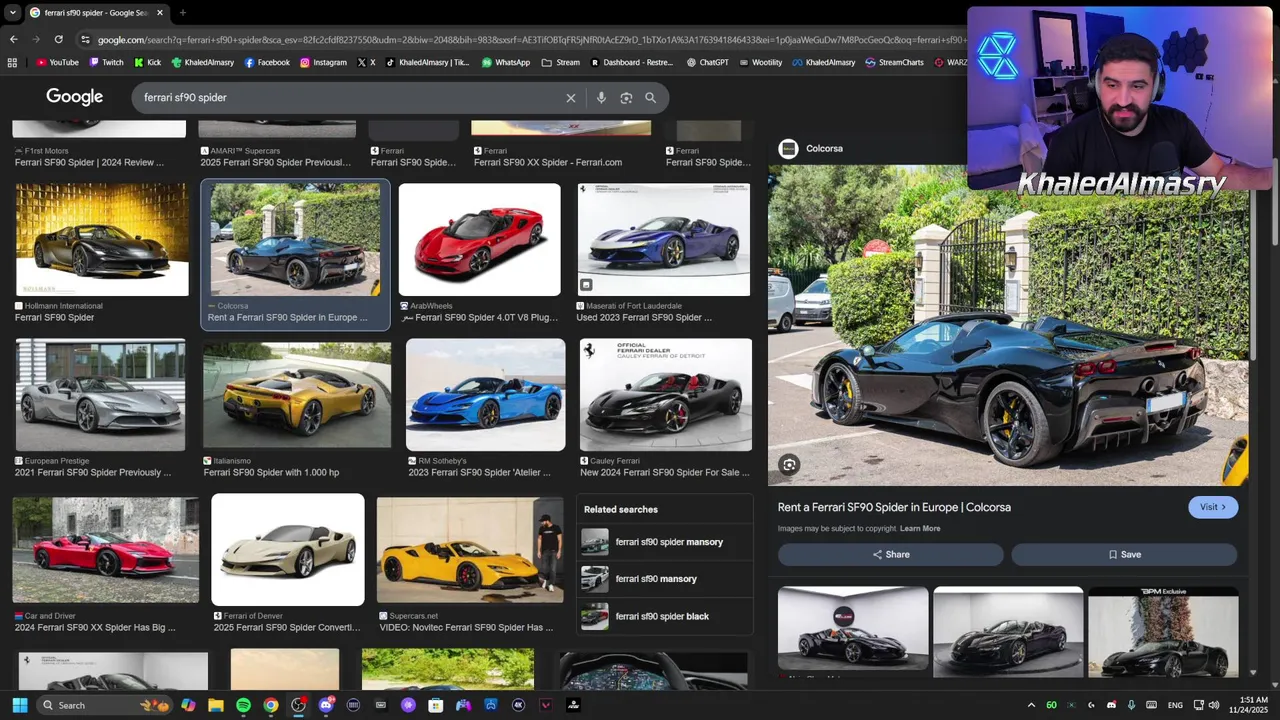Open WhatsApp bookmark

click(x=506, y=62)
